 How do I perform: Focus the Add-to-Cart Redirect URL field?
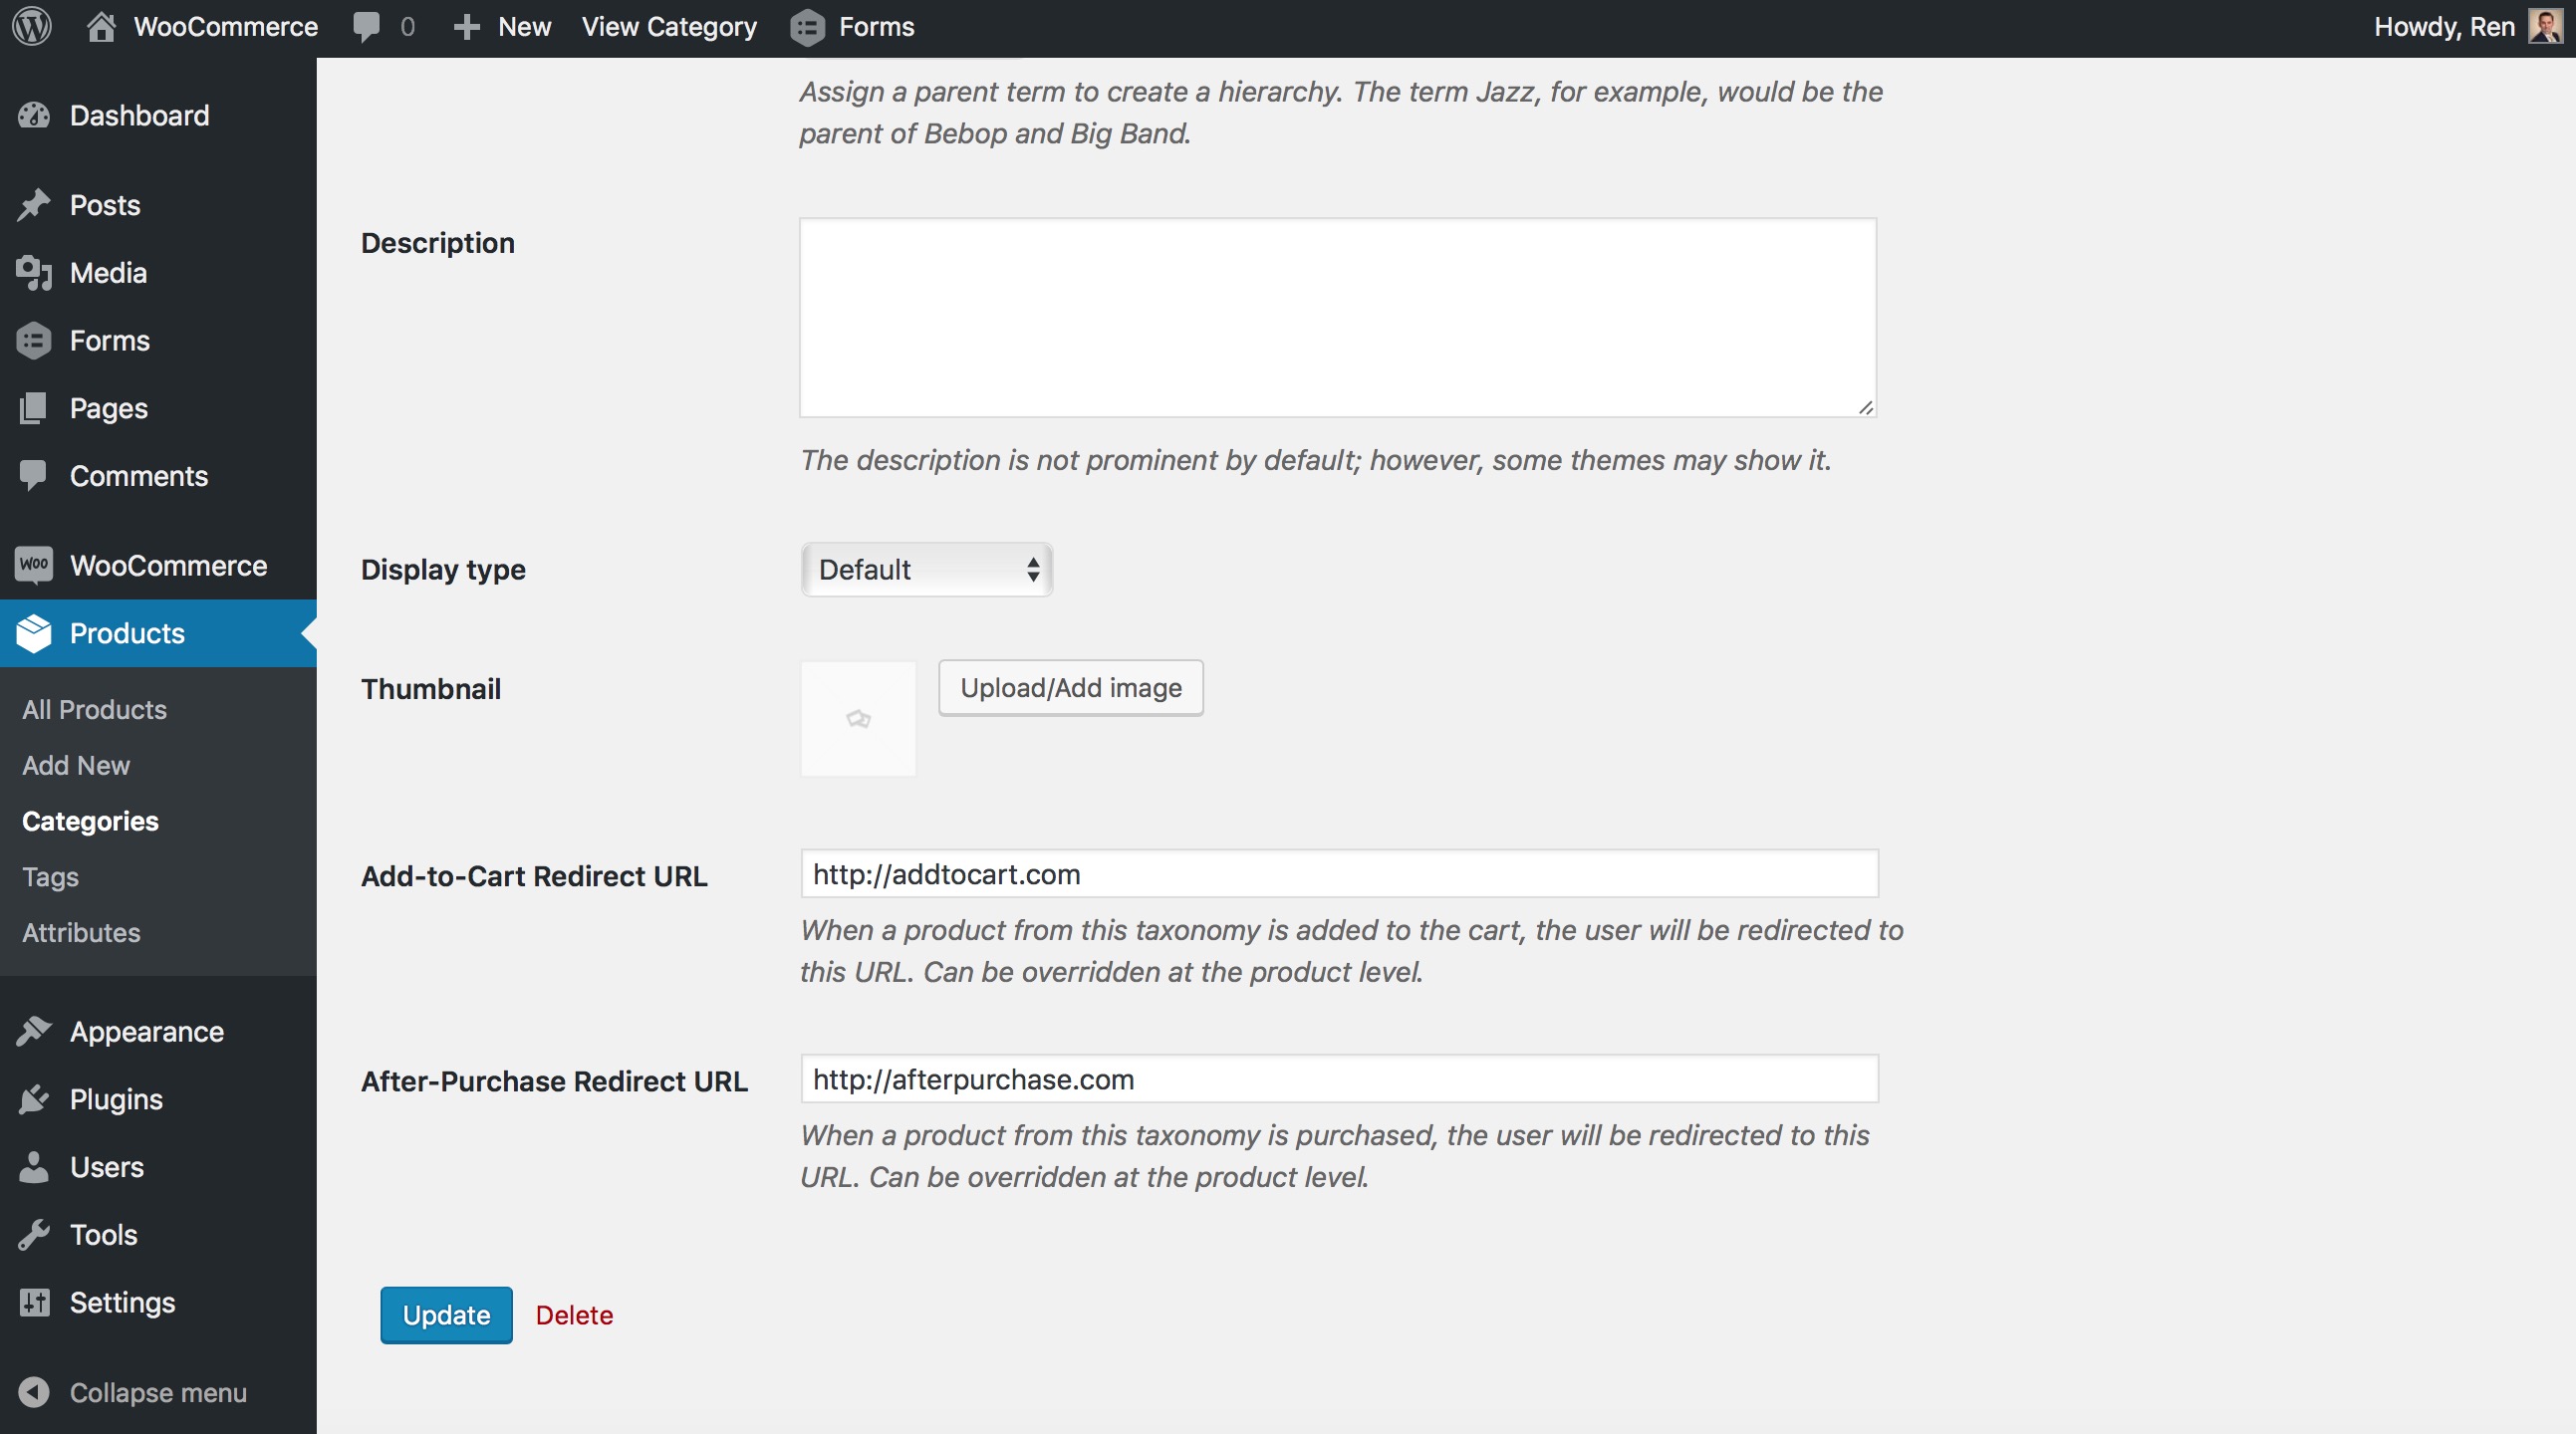tap(1339, 875)
